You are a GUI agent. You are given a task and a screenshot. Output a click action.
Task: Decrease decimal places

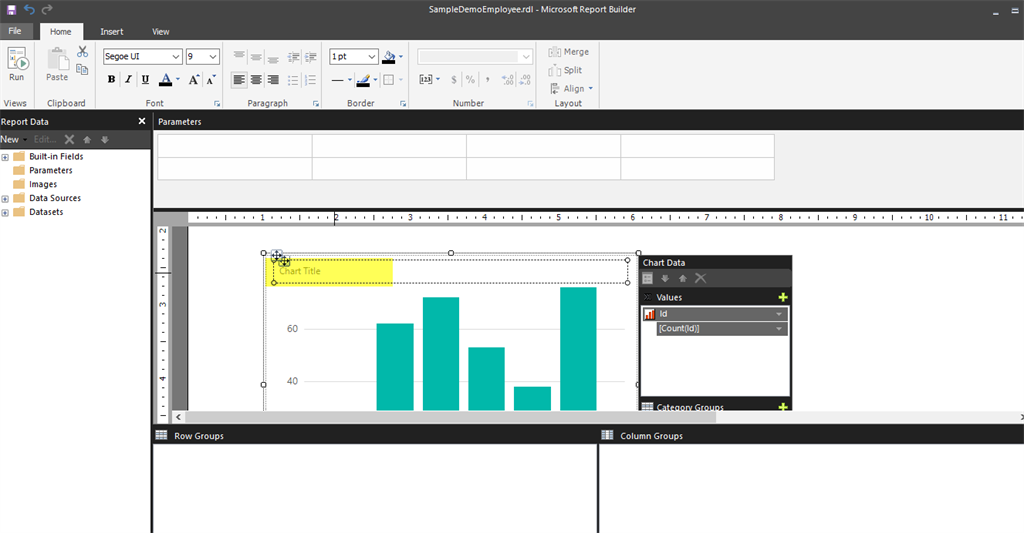[x=525, y=80]
